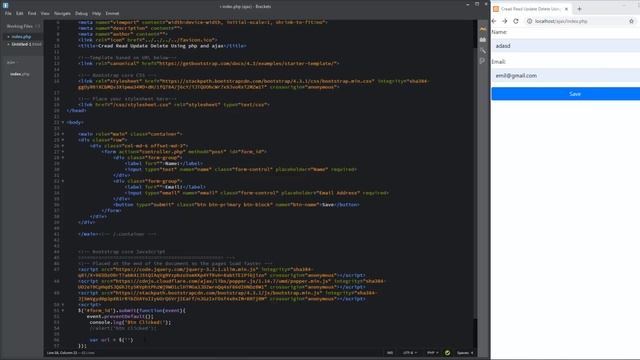Collapse the form tag fold arrow
The width and height of the screenshot is (640, 360).
[63, 151]
